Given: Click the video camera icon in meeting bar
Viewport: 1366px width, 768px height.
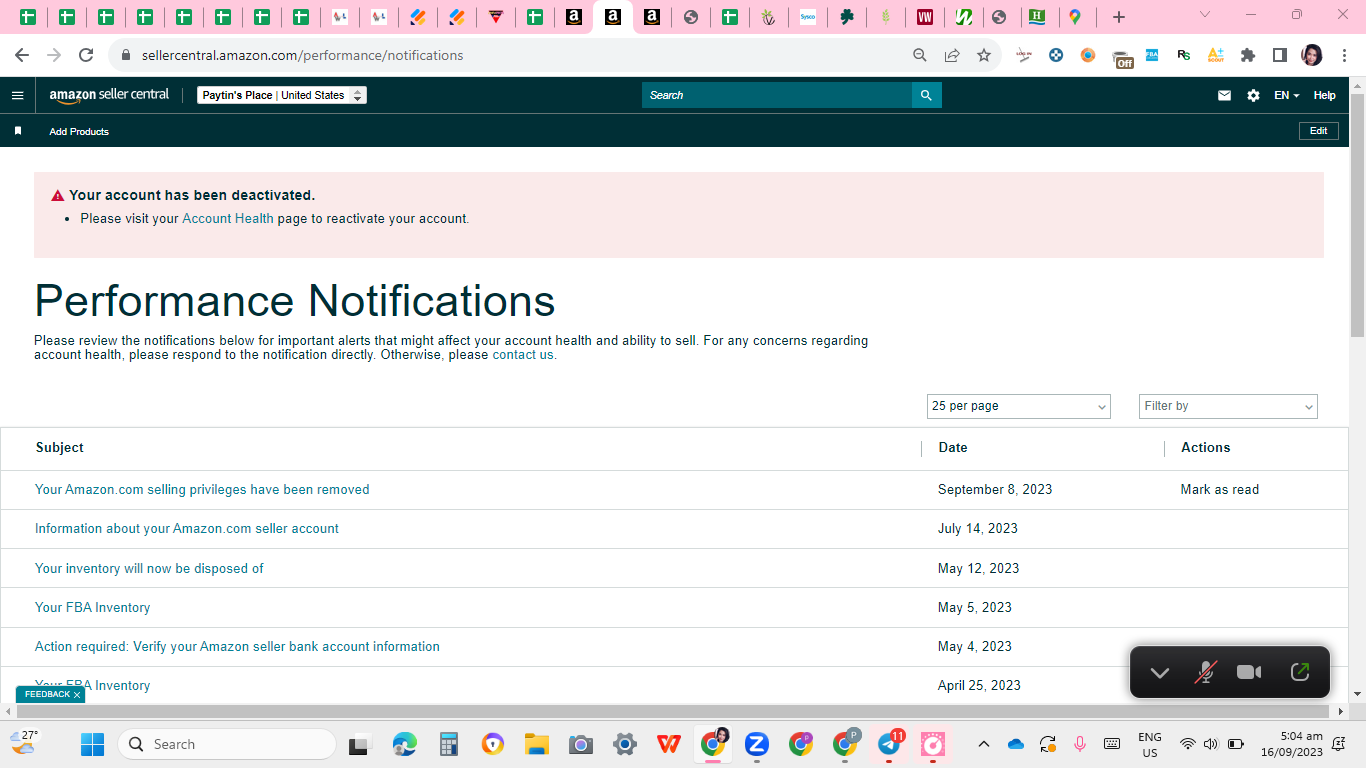Looking at the screenshot, I should [x=1249, y=672].
